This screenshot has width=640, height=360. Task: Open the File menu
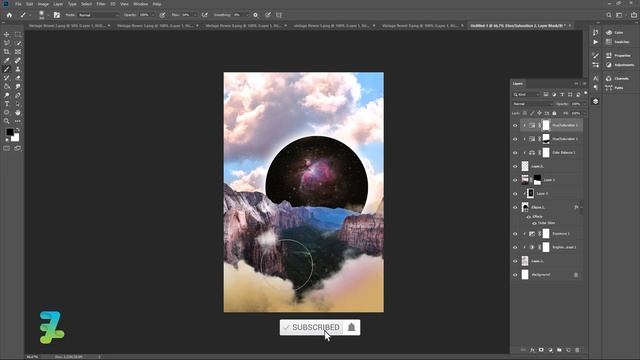pyautogui.click(x=18, y=4)
